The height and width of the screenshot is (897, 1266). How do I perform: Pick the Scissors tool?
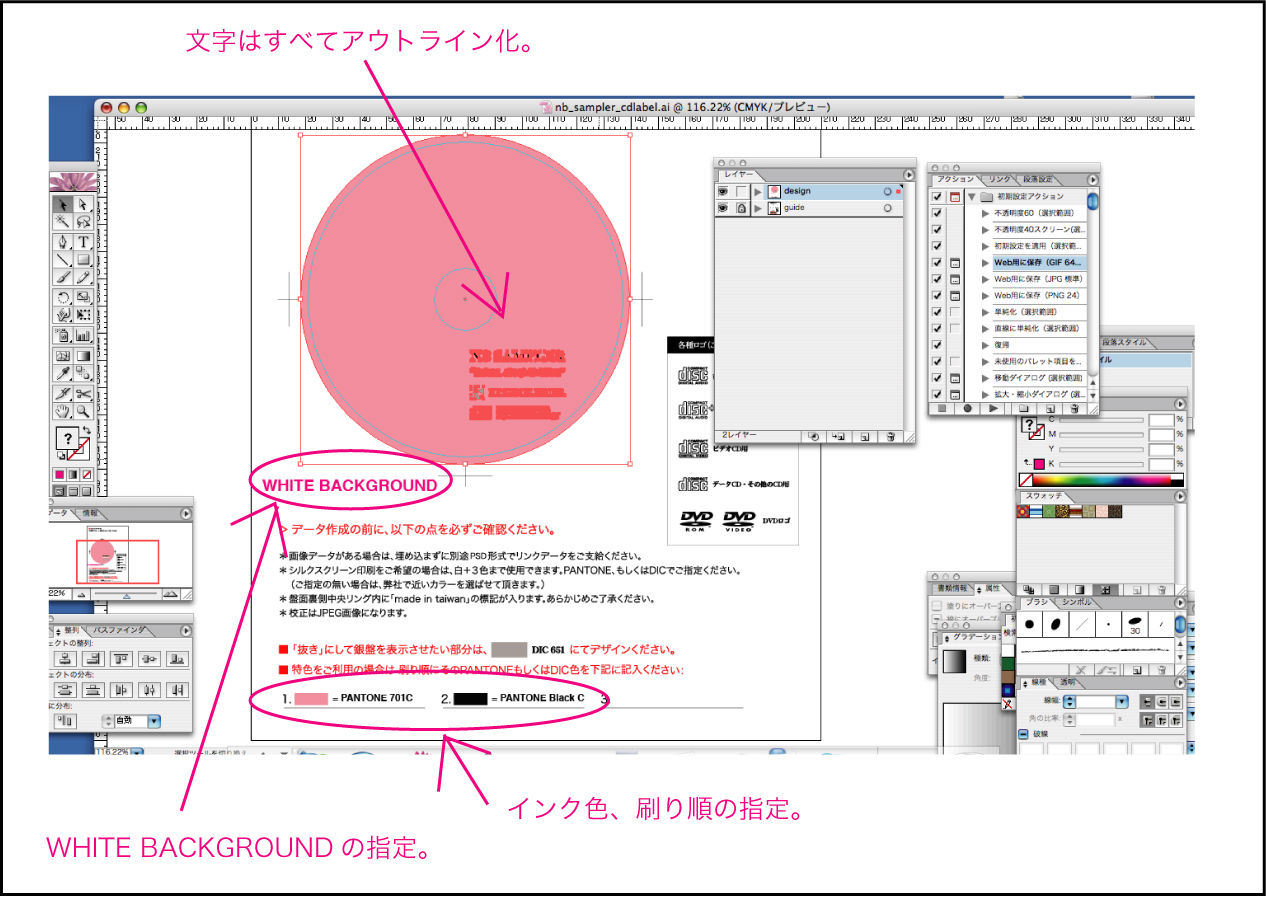[x=83, y=393]
